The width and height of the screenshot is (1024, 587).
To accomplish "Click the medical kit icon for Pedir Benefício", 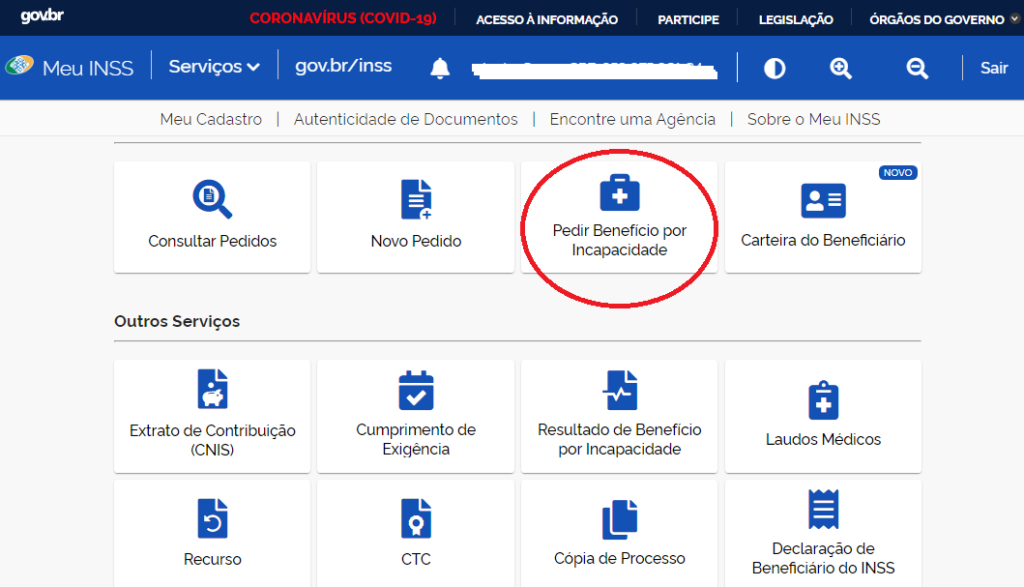I will click(x=619, y=193).
